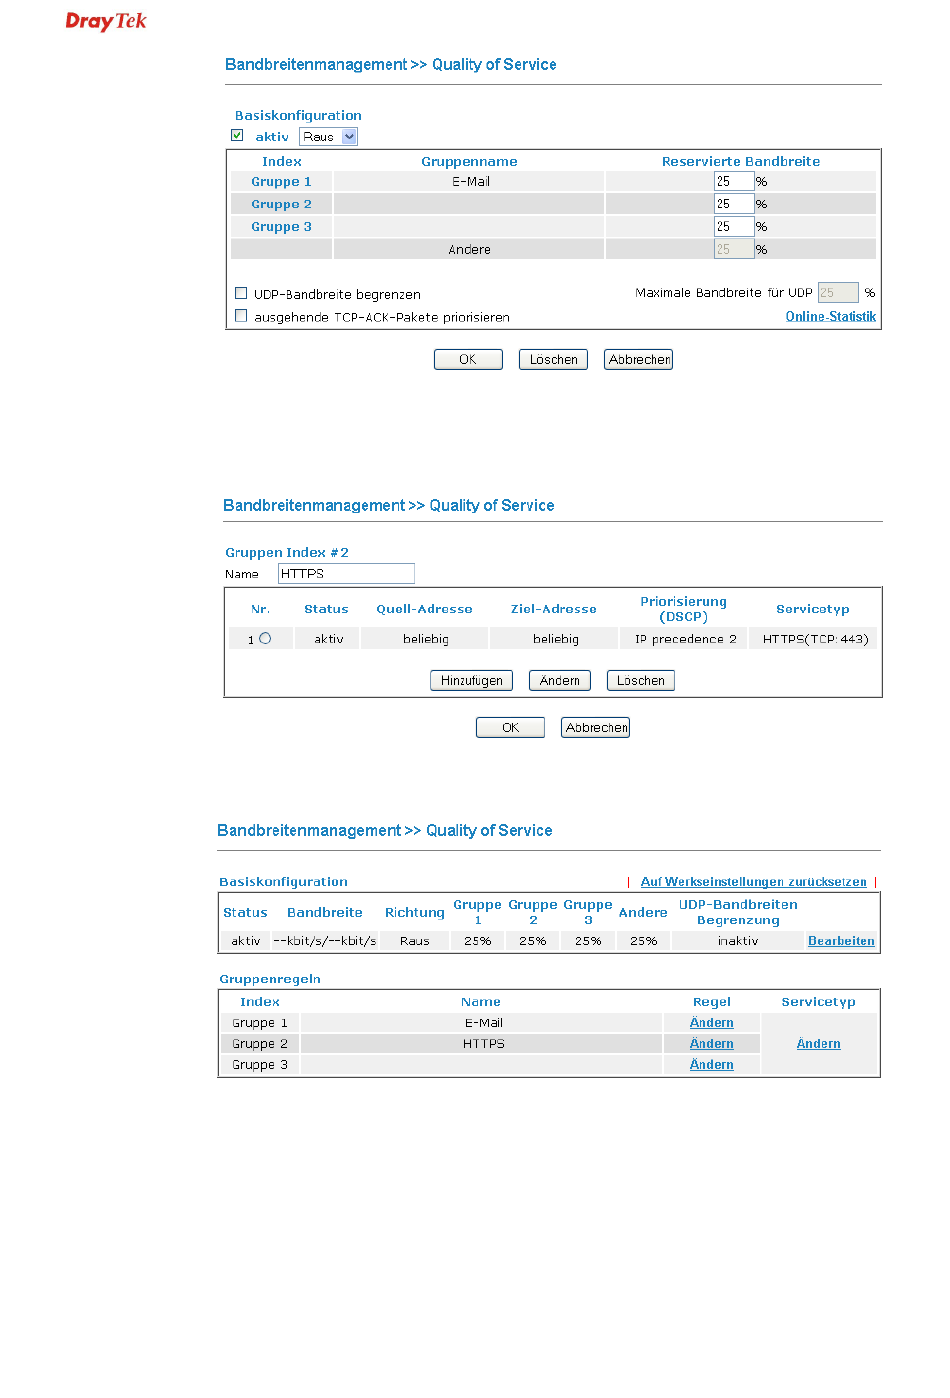Viewport: 950px width, 1398px height.
Task: Click the Reservierte Bandbreite column header
Action: tap(741, 162)
